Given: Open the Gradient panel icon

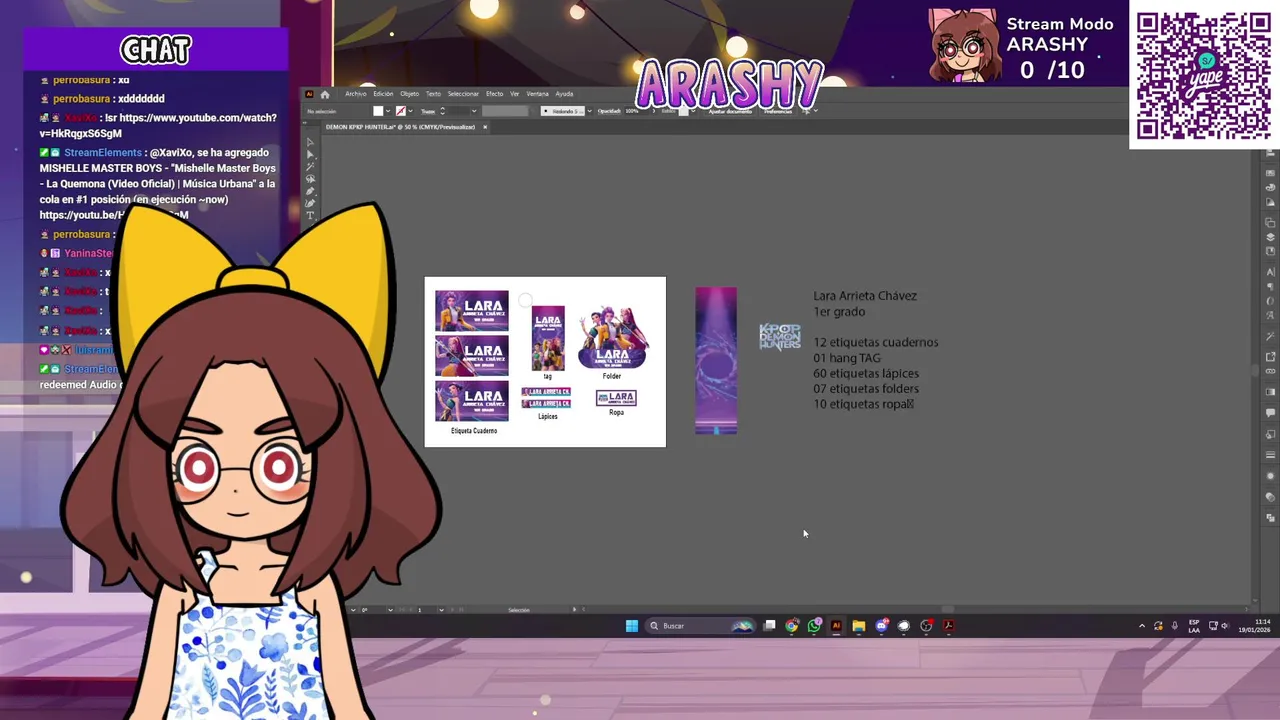Looking at the screenshot, I should (x=1270, y=392).
